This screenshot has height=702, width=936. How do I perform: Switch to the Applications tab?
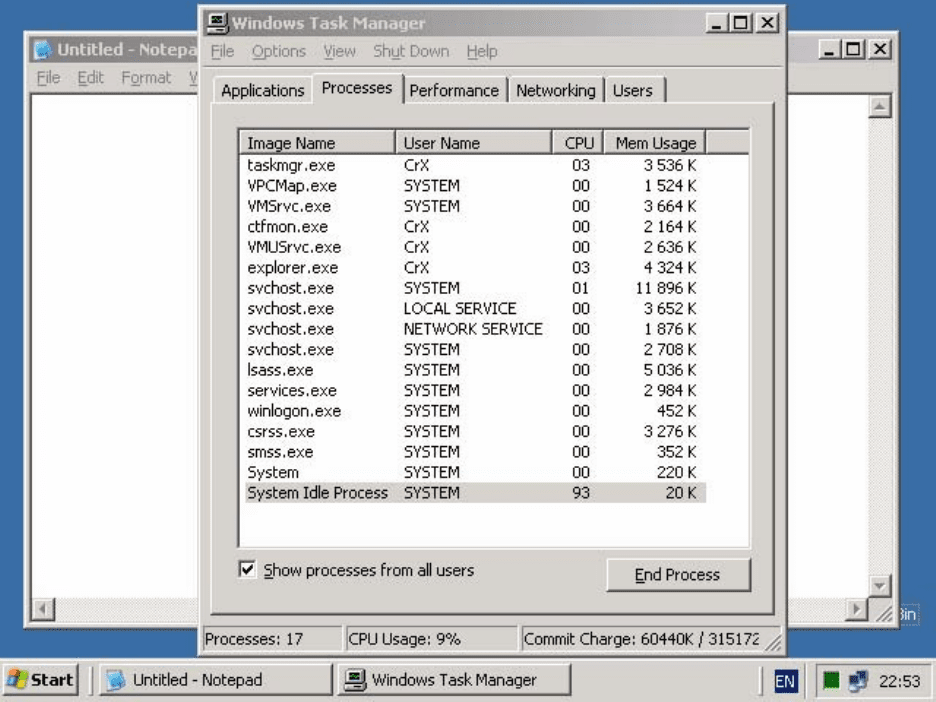[263, 91]
